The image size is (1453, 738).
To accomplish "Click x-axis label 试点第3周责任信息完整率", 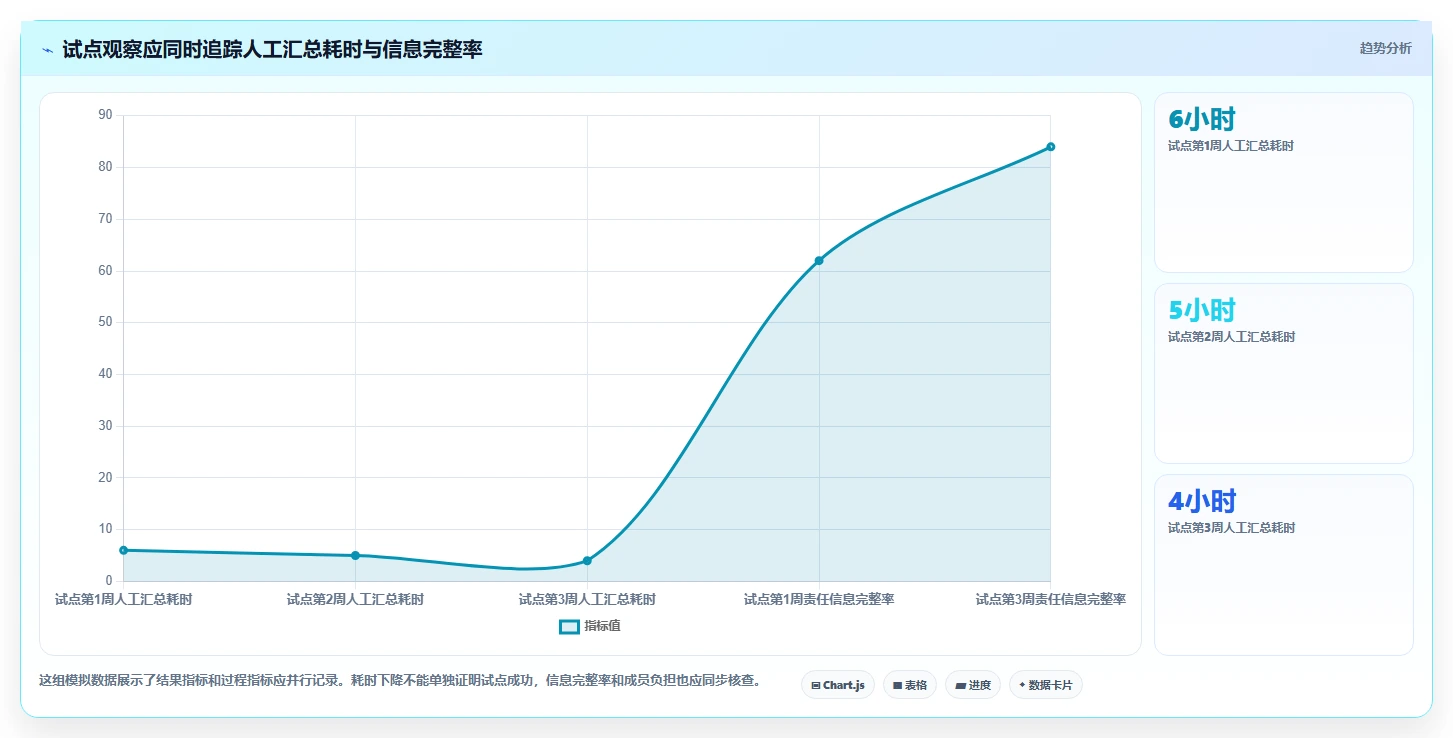I will [x=1051, y=600].
